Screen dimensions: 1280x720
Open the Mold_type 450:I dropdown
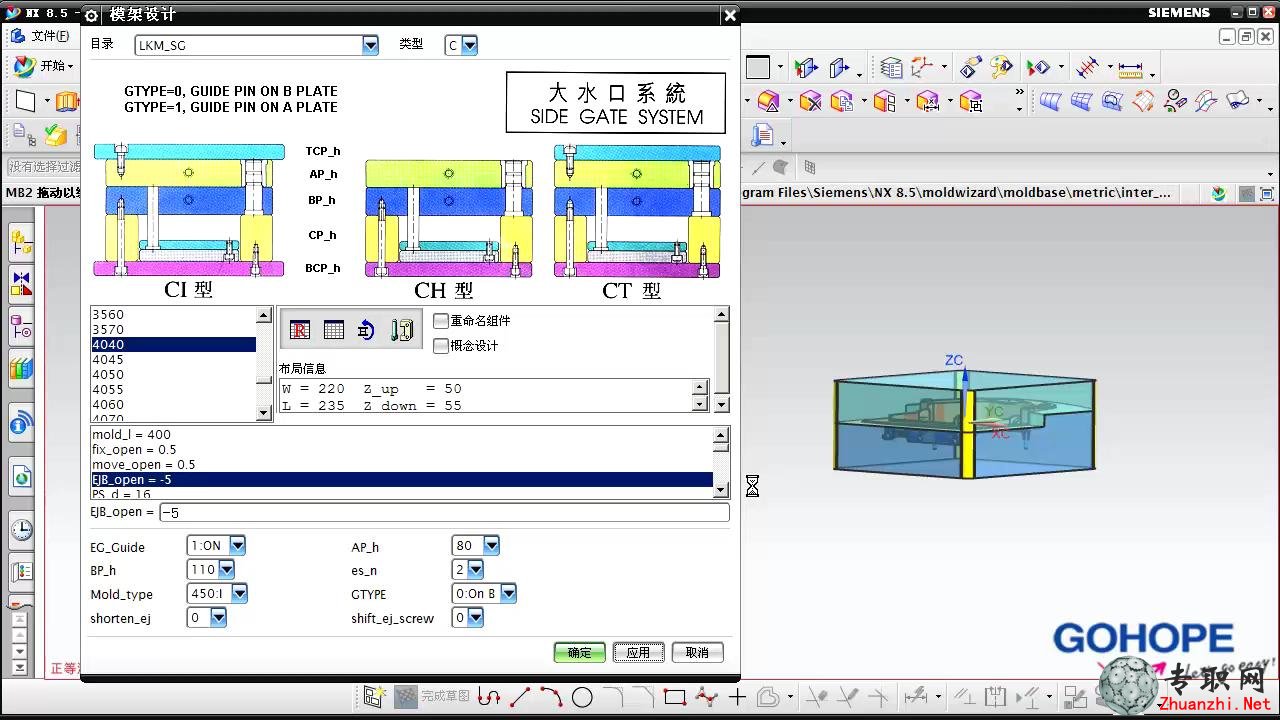pyautogui.click(x=238, y=593)
